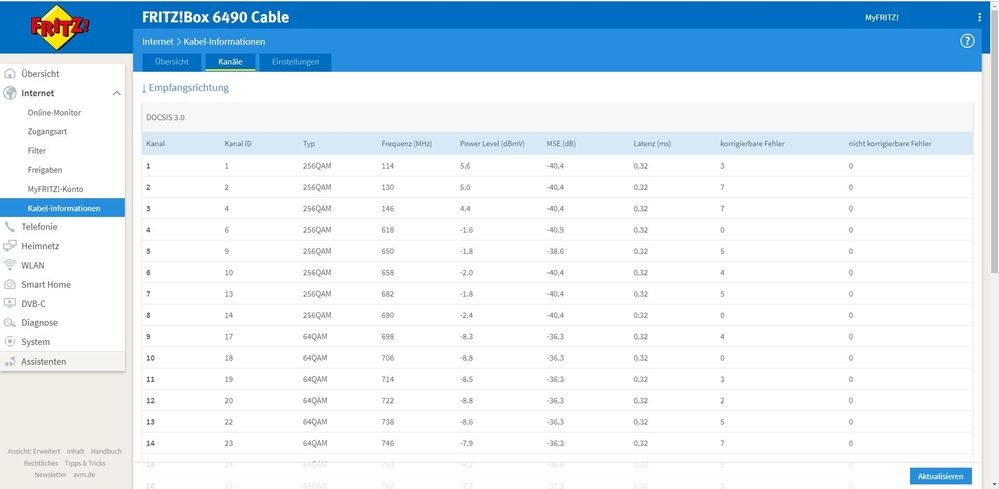
Task: Open Filter menu entry
Action: [x=37, y=151]
